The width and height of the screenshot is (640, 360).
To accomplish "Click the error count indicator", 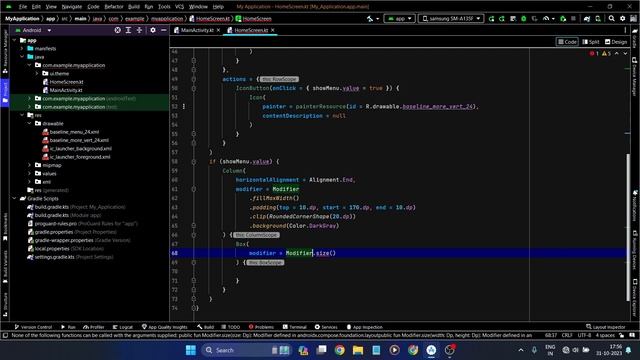I will pyautogui.click(x=594, y=53).
